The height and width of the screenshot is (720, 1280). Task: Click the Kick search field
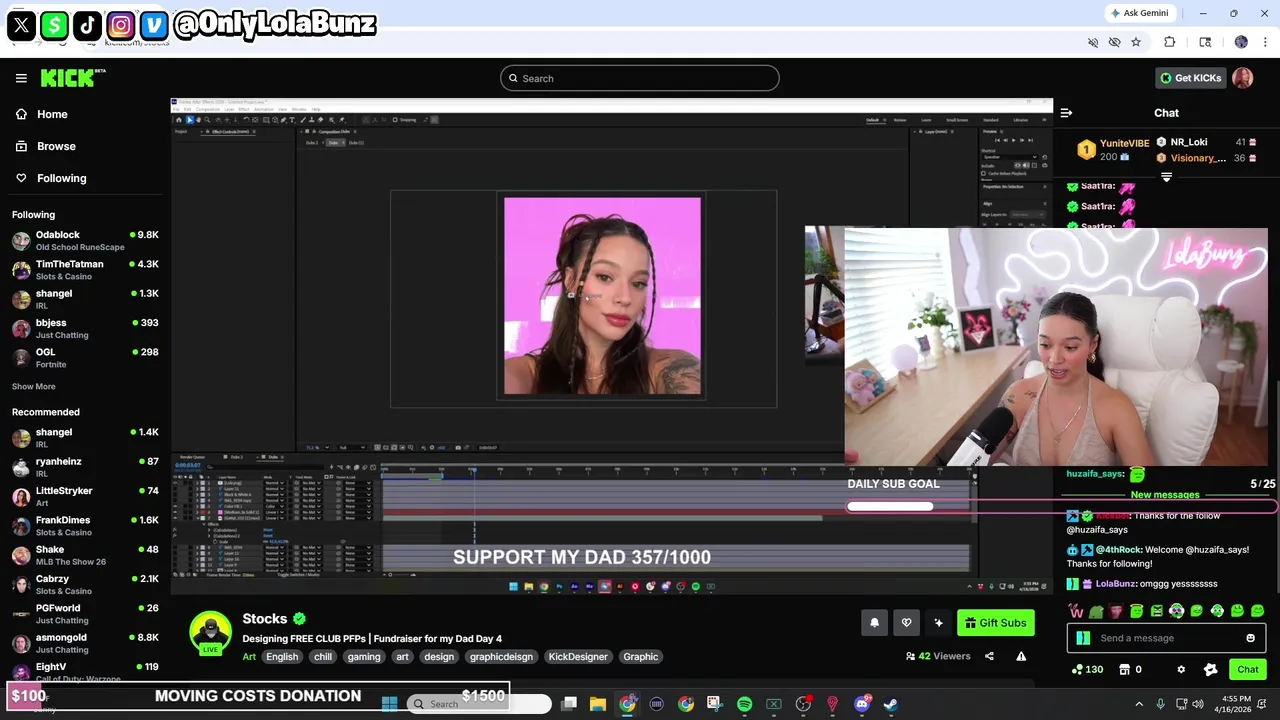(640, 78)
